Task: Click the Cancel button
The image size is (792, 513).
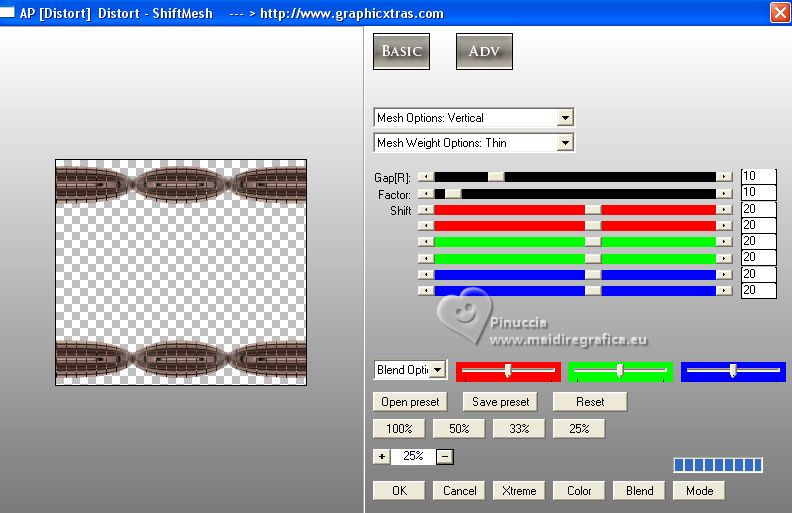Action: (x=459, y=491)
